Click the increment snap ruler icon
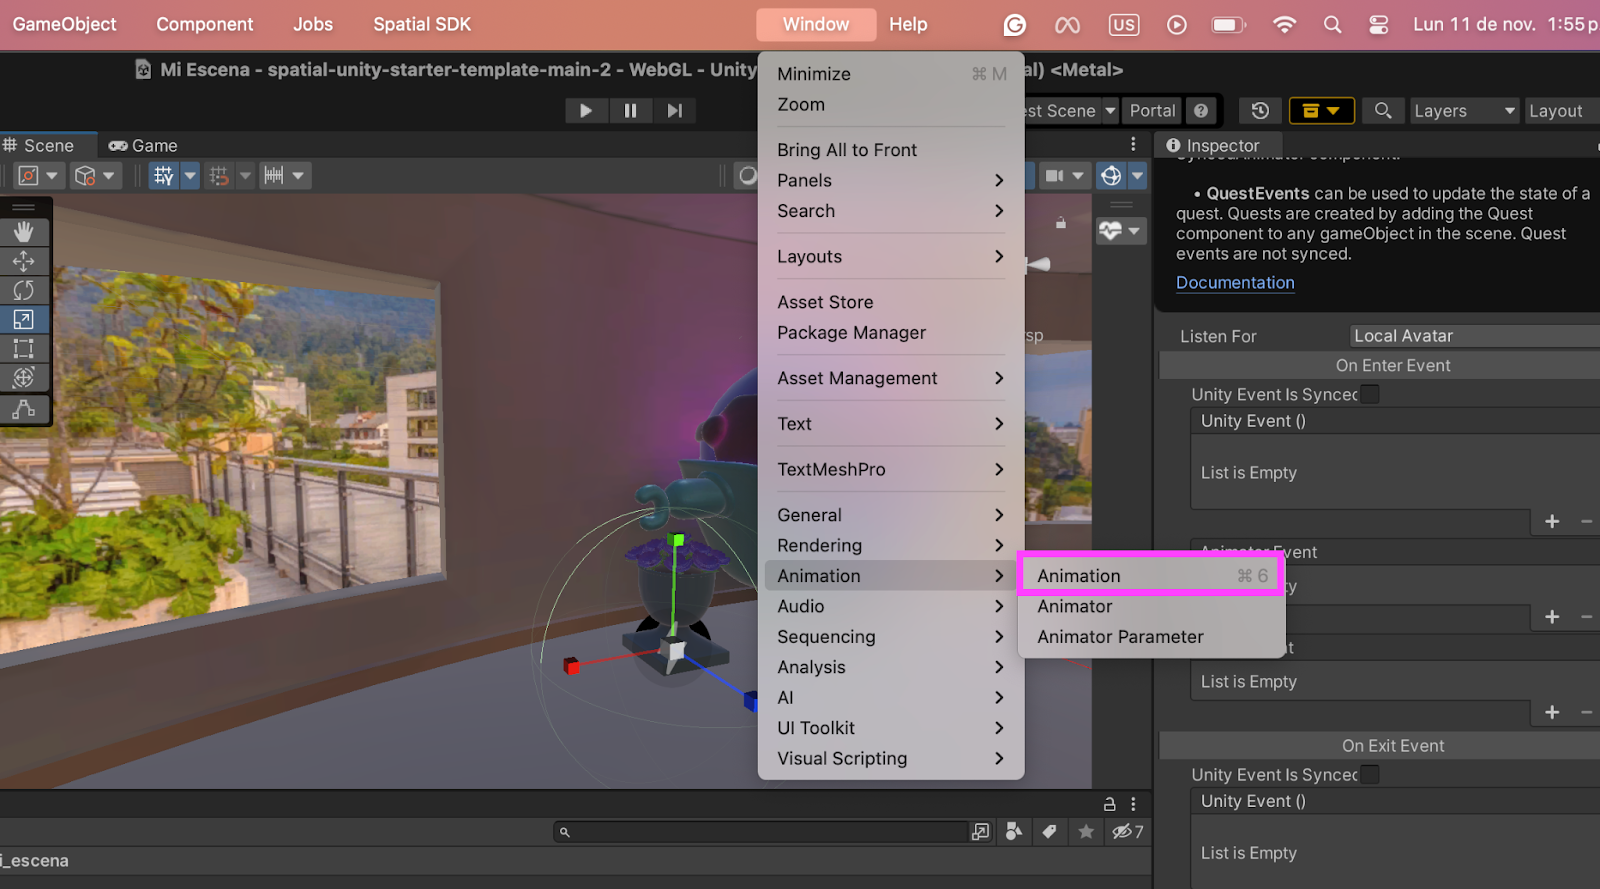 point(274,176)
